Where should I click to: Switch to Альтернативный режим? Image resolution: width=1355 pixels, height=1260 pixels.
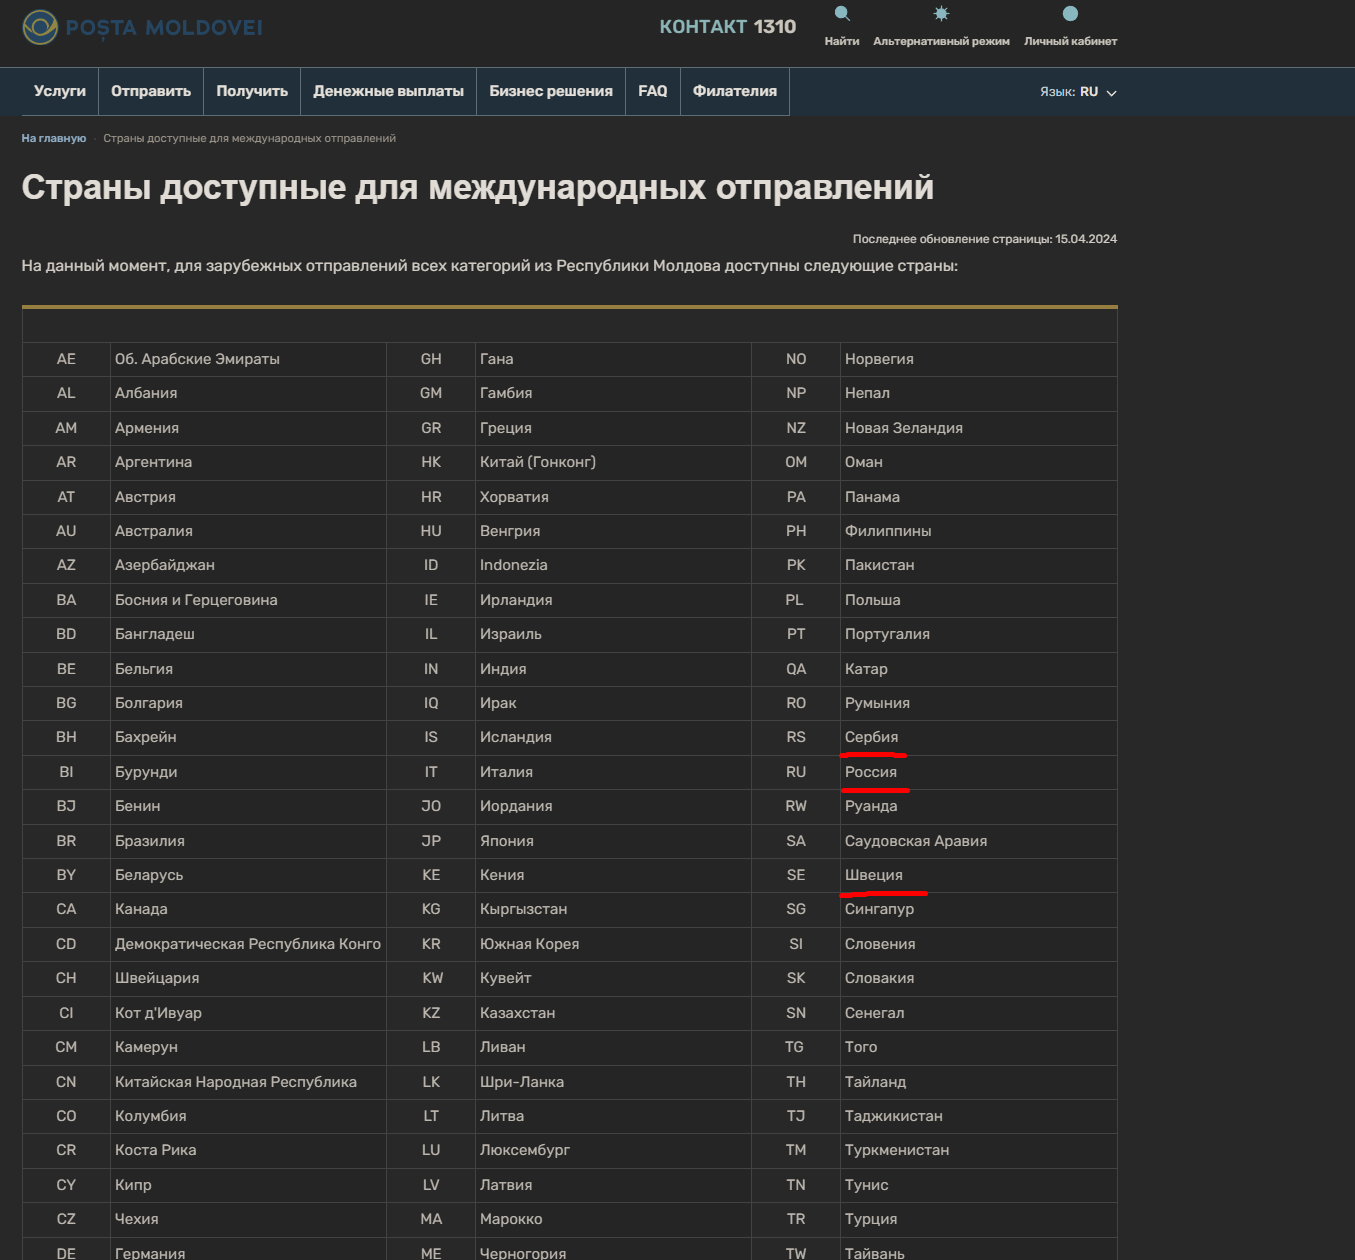(941, 41)
